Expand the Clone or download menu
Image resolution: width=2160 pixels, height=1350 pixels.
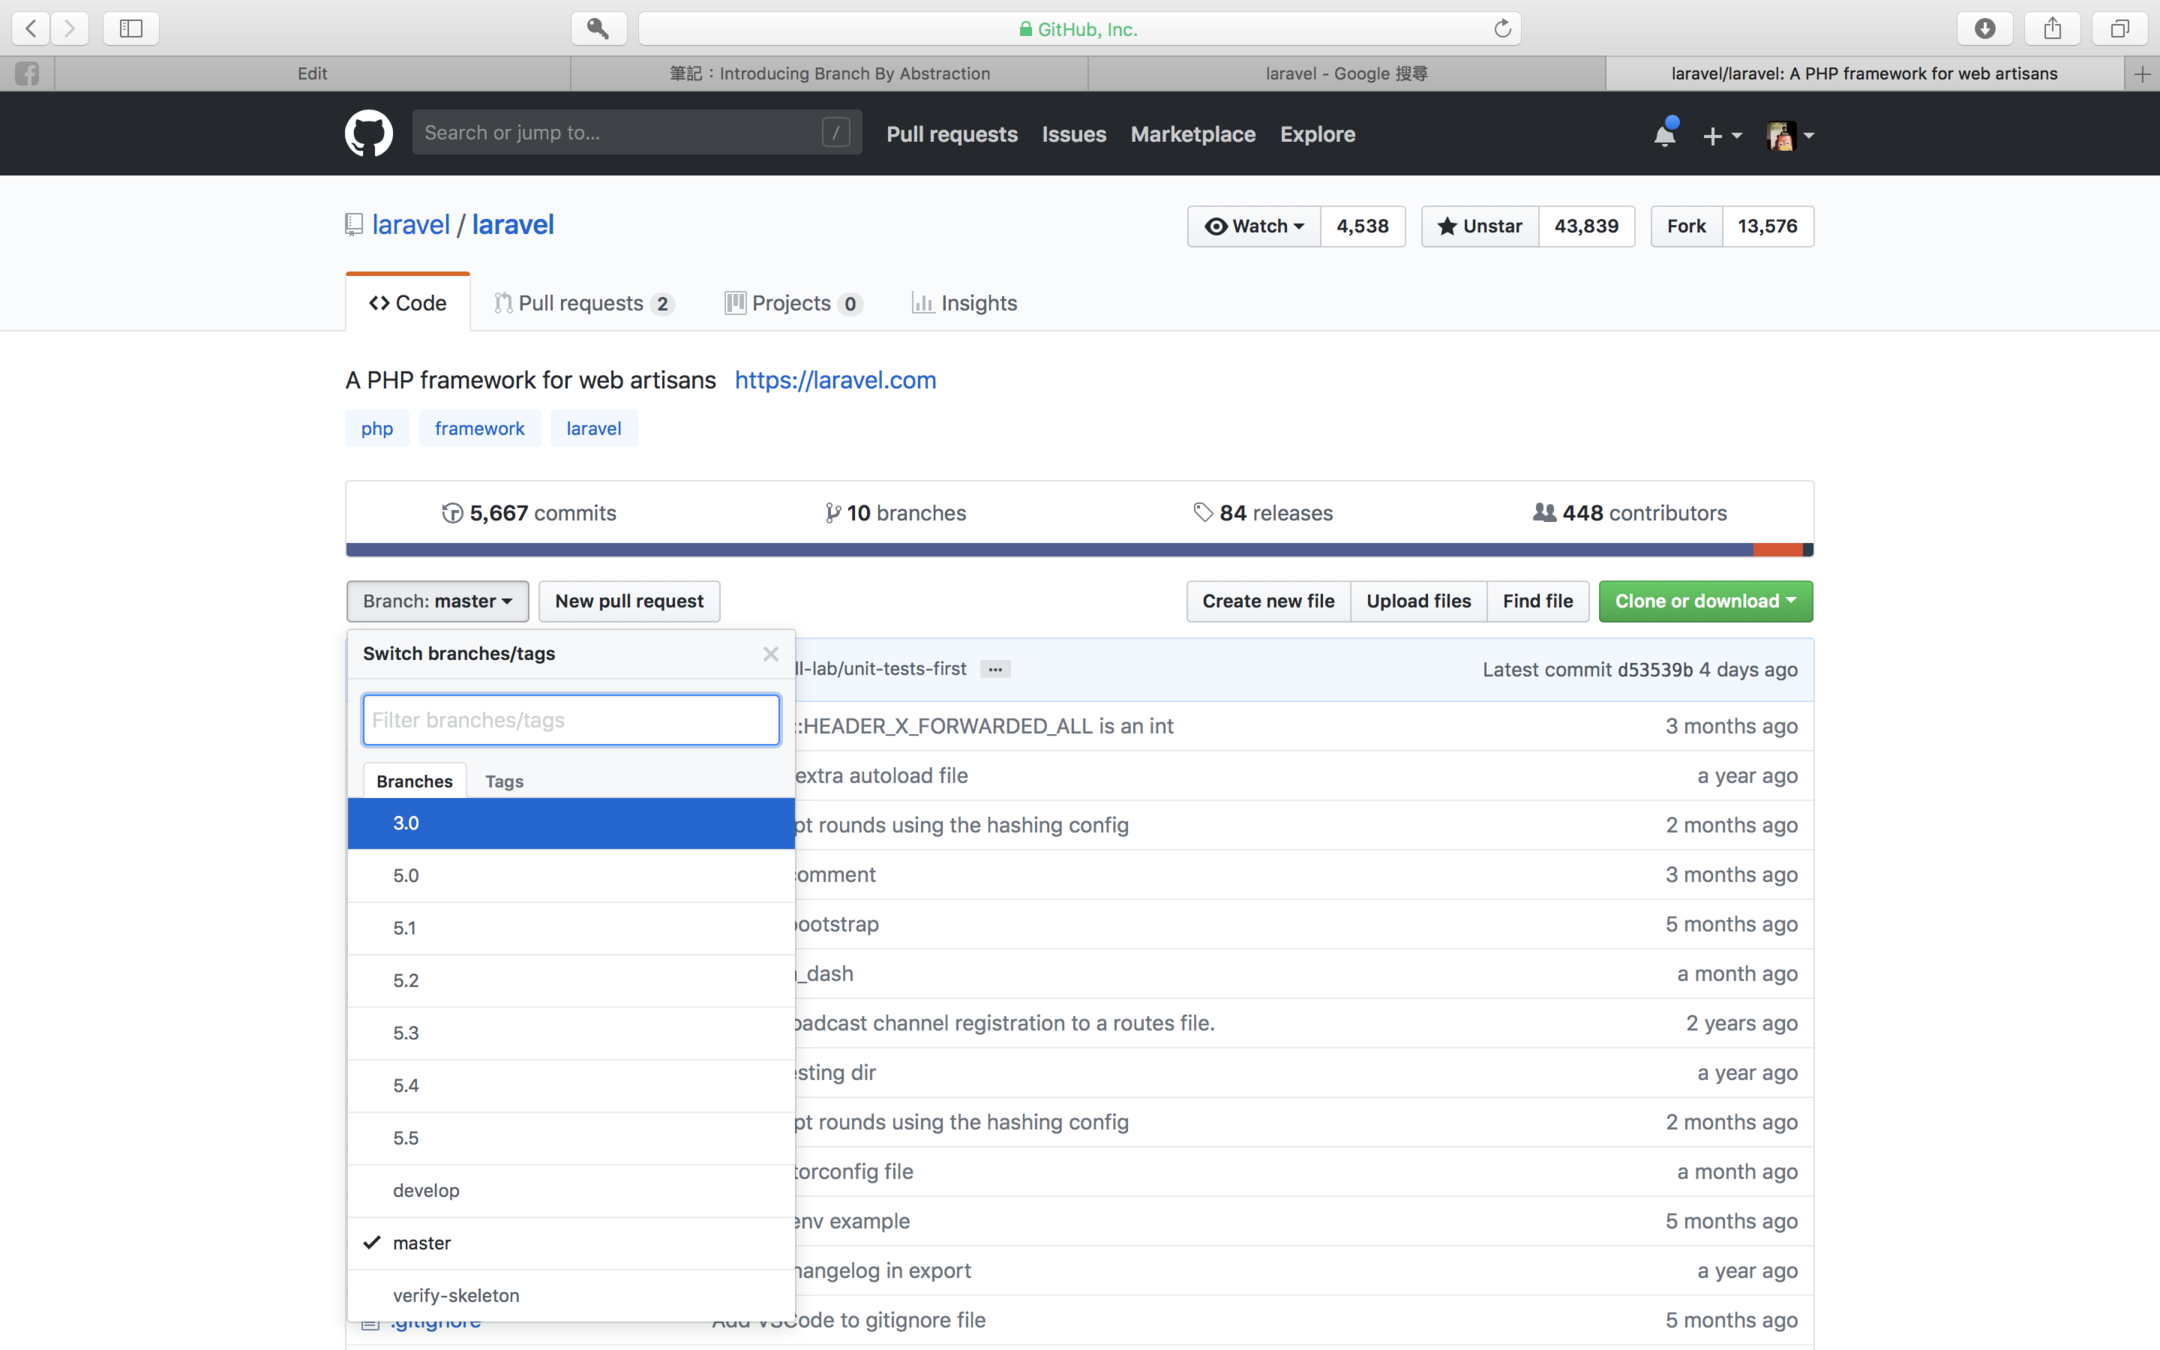pyautogui.click(x=1705, y=601)
